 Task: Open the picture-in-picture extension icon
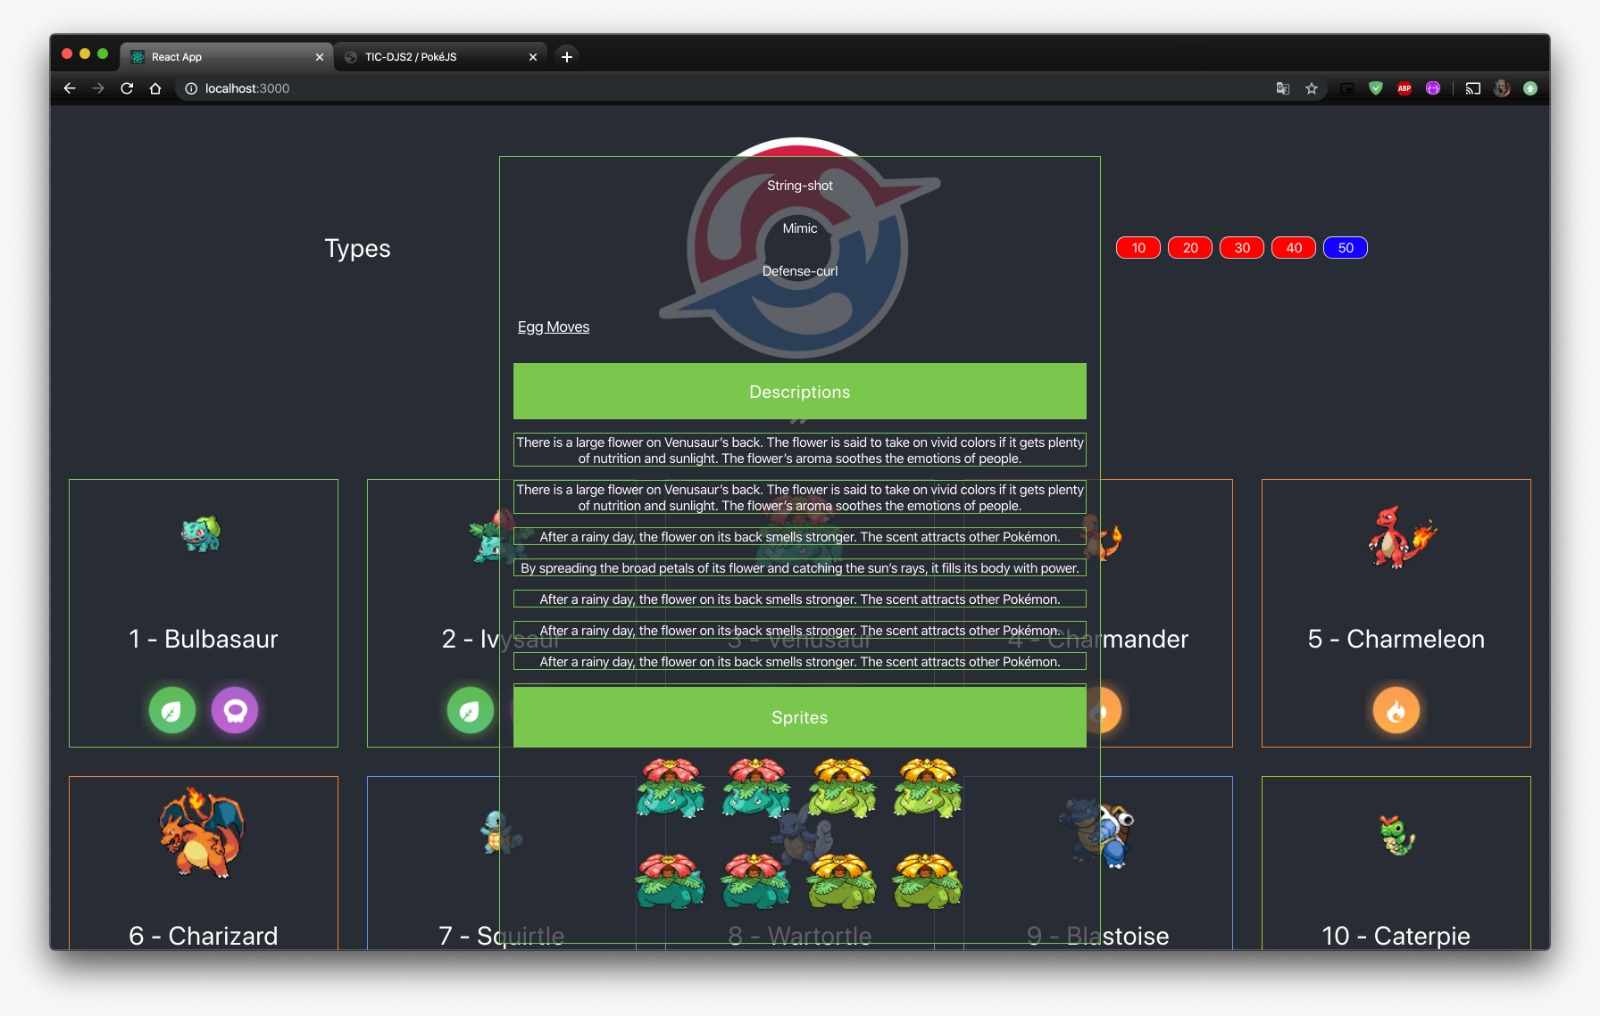coord(1348,88)
